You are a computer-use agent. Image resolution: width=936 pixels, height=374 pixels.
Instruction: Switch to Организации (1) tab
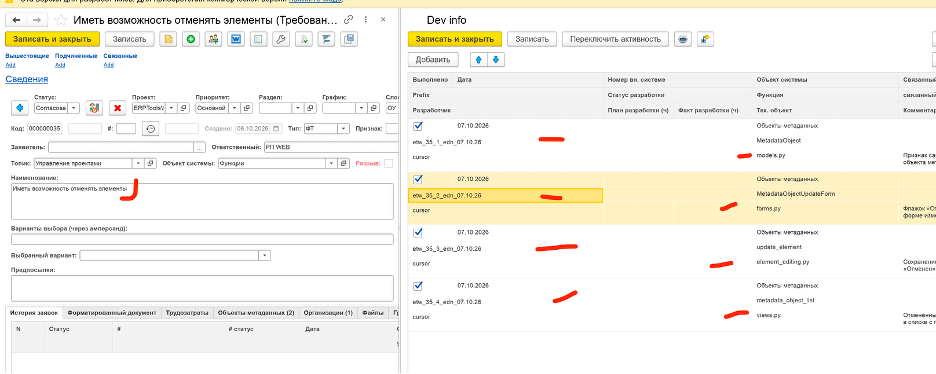pyautogui.click(x=328, y=313)
